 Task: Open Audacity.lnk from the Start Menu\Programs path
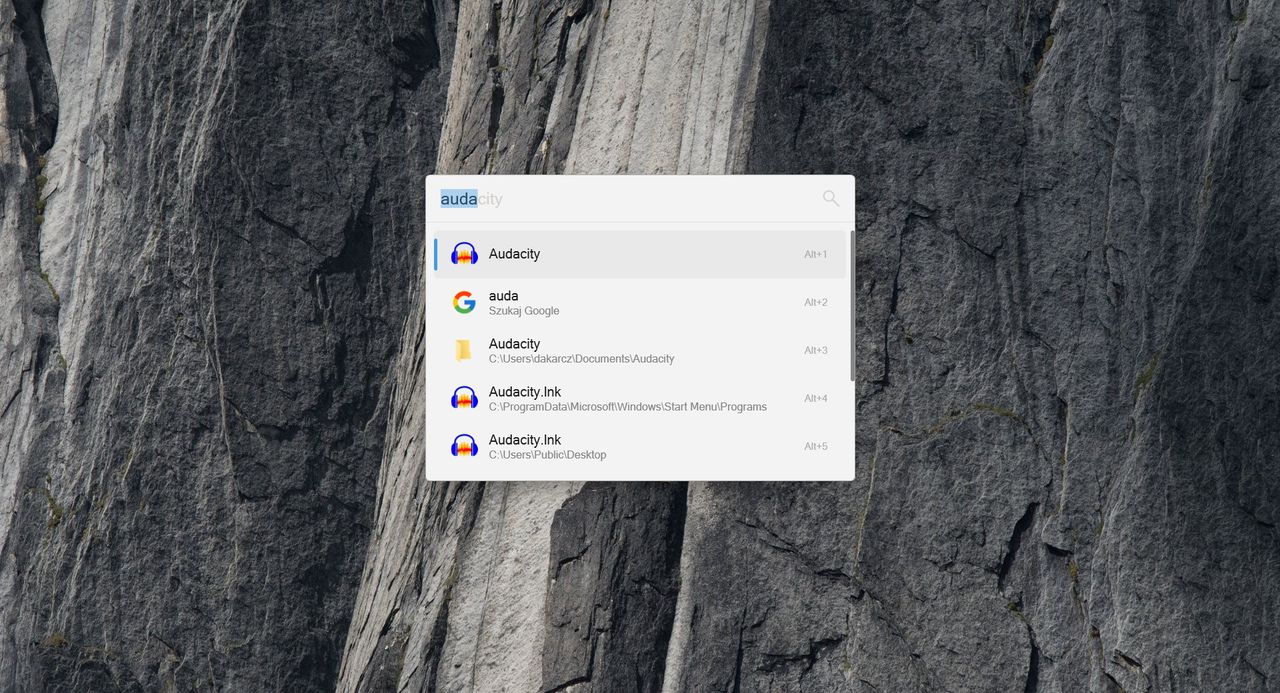click(x=640, y=398)
